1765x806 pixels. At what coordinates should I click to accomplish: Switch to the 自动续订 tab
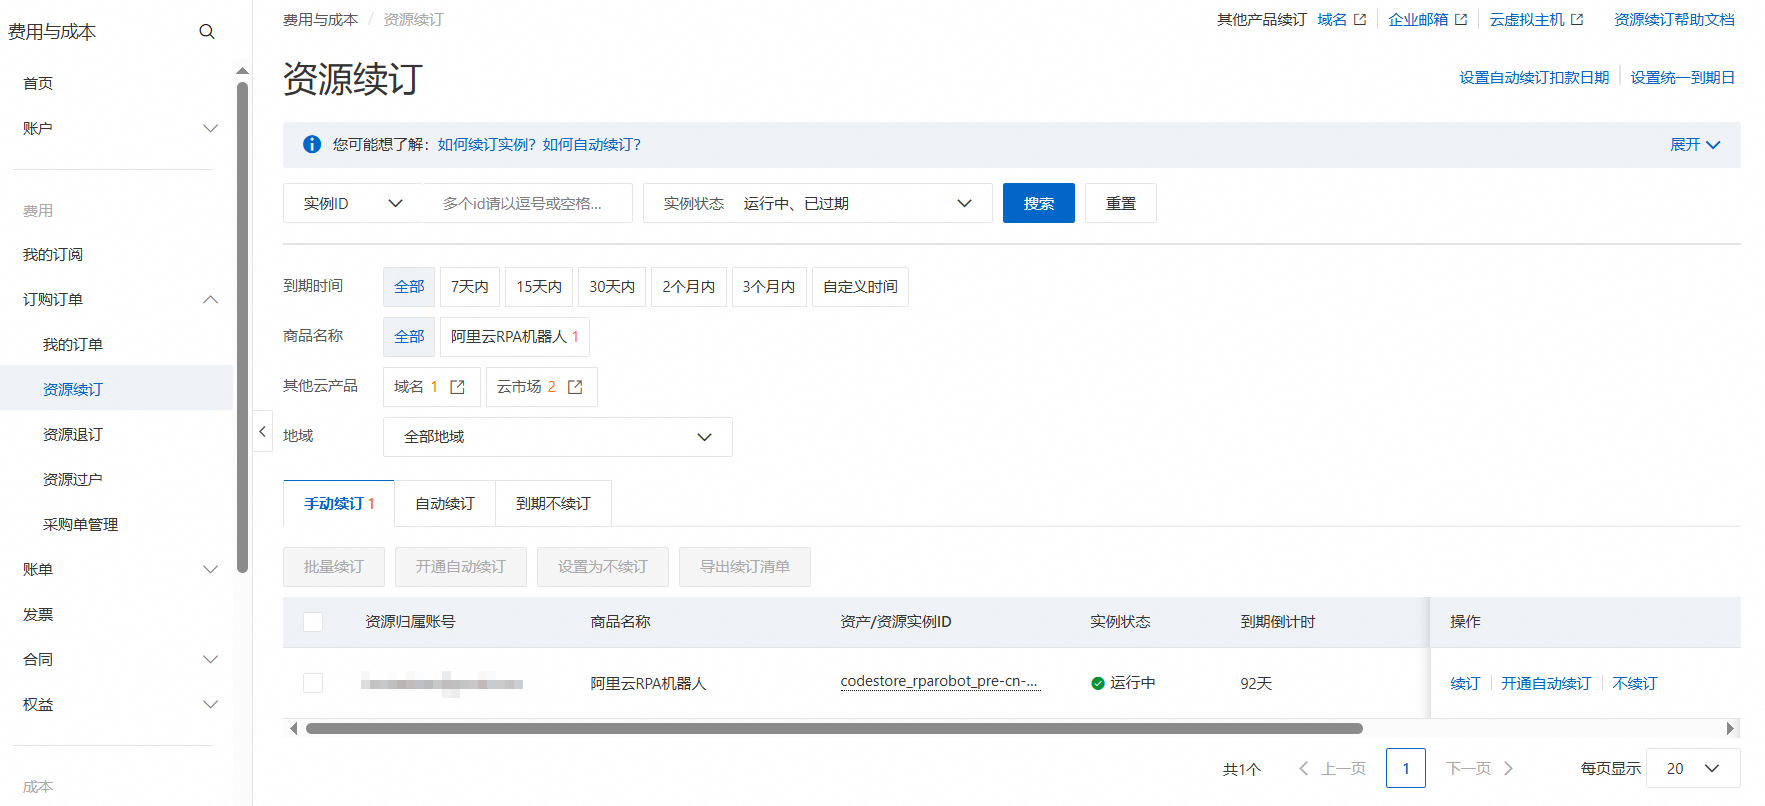(x=445, y=504)
